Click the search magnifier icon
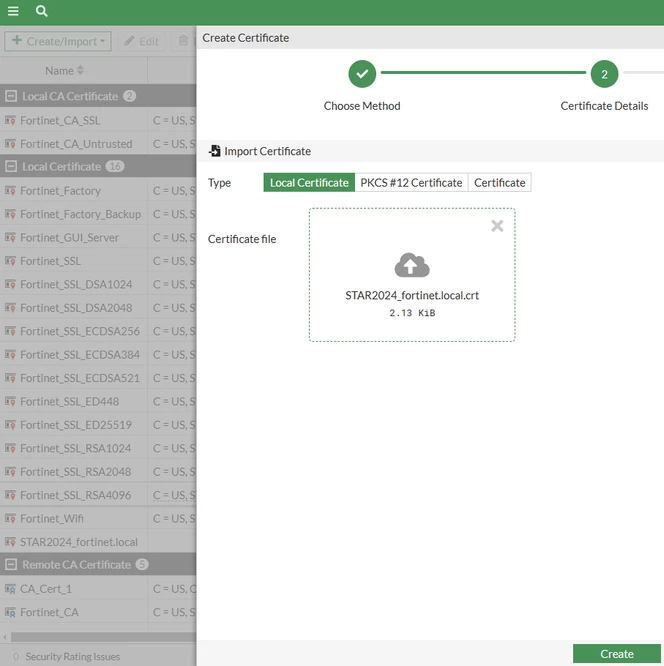Image resolution: width=664 pixels, height=666 pixels. tap(41, 11)
